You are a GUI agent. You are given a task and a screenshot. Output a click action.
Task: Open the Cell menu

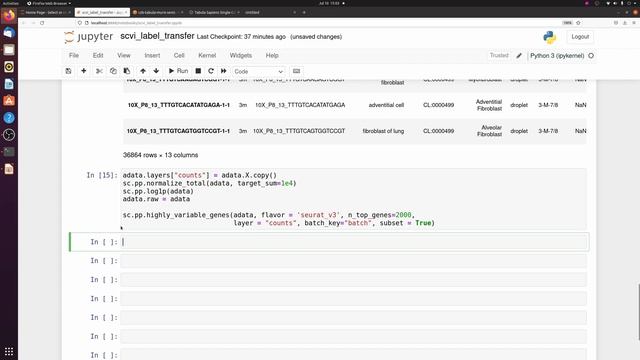179,56
